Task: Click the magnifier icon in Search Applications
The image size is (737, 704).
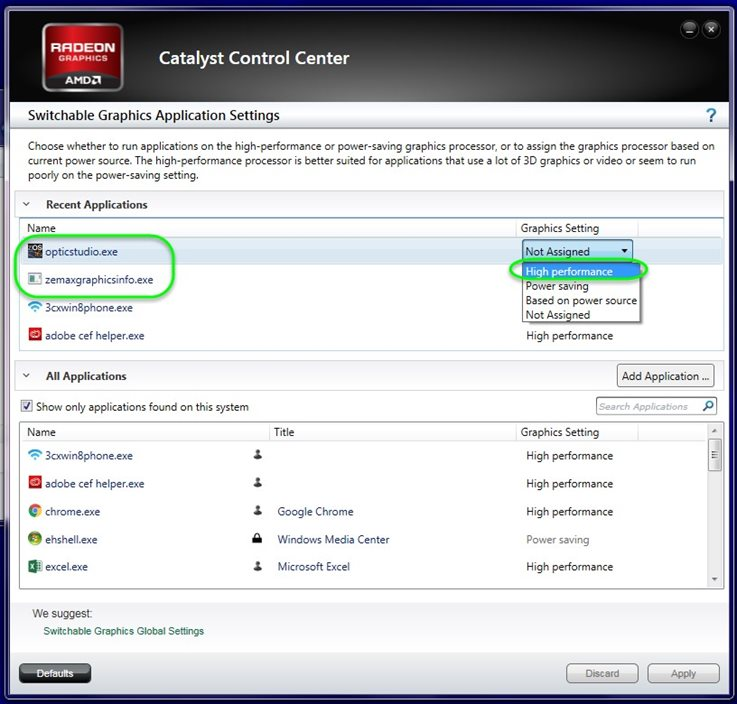Action: [x=708, y=406]
